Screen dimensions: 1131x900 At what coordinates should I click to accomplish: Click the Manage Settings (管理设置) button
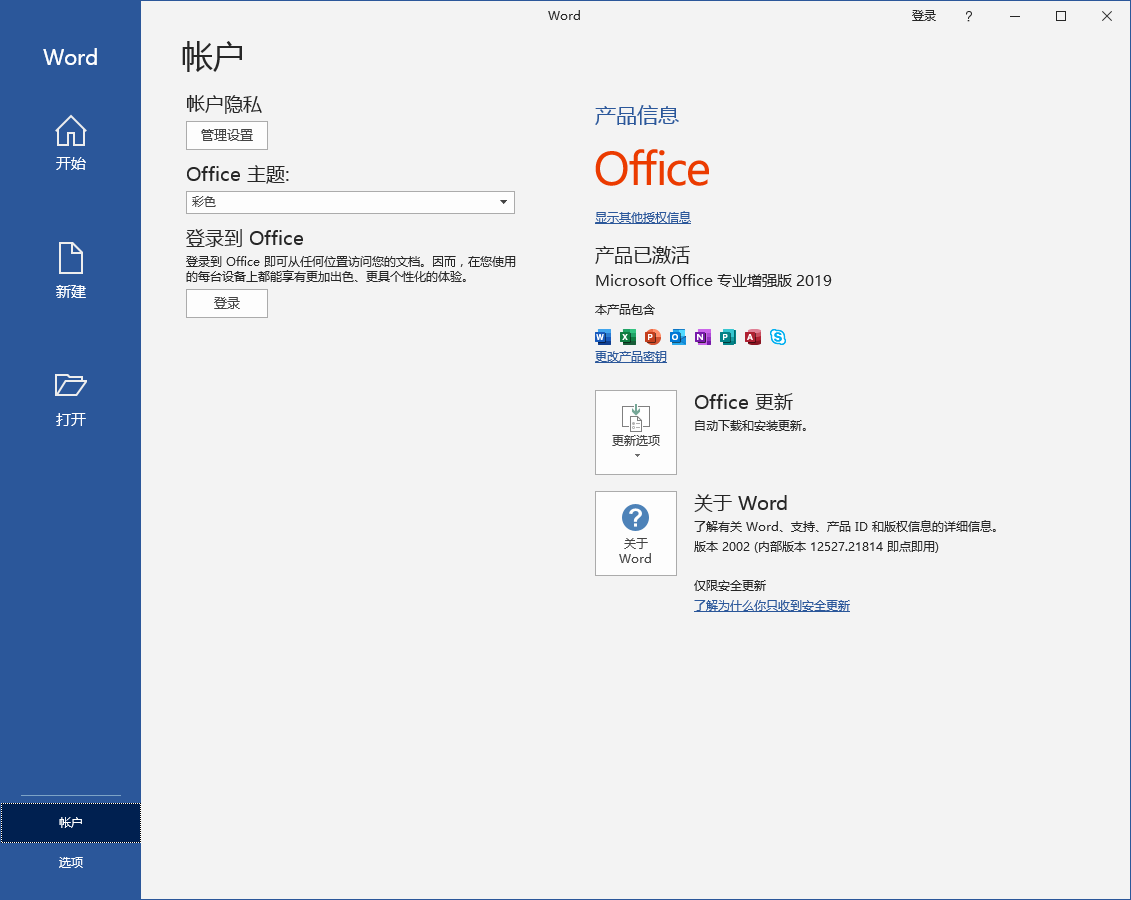pos(226,135)
